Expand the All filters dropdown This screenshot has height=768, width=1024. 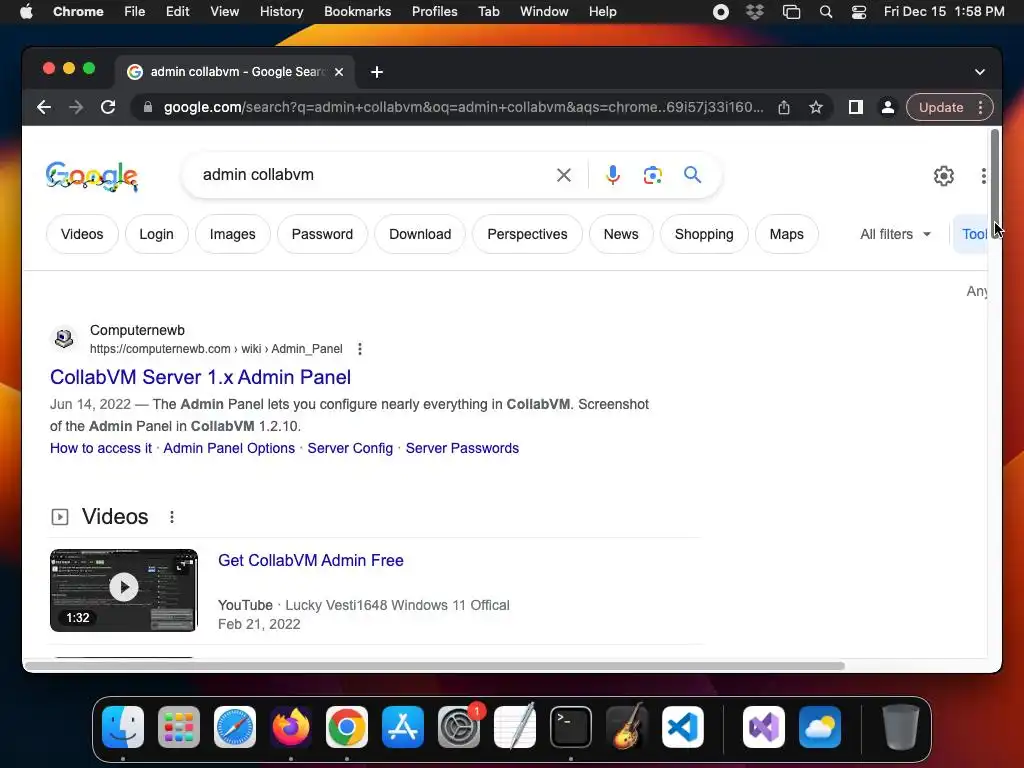coord(895,234)
